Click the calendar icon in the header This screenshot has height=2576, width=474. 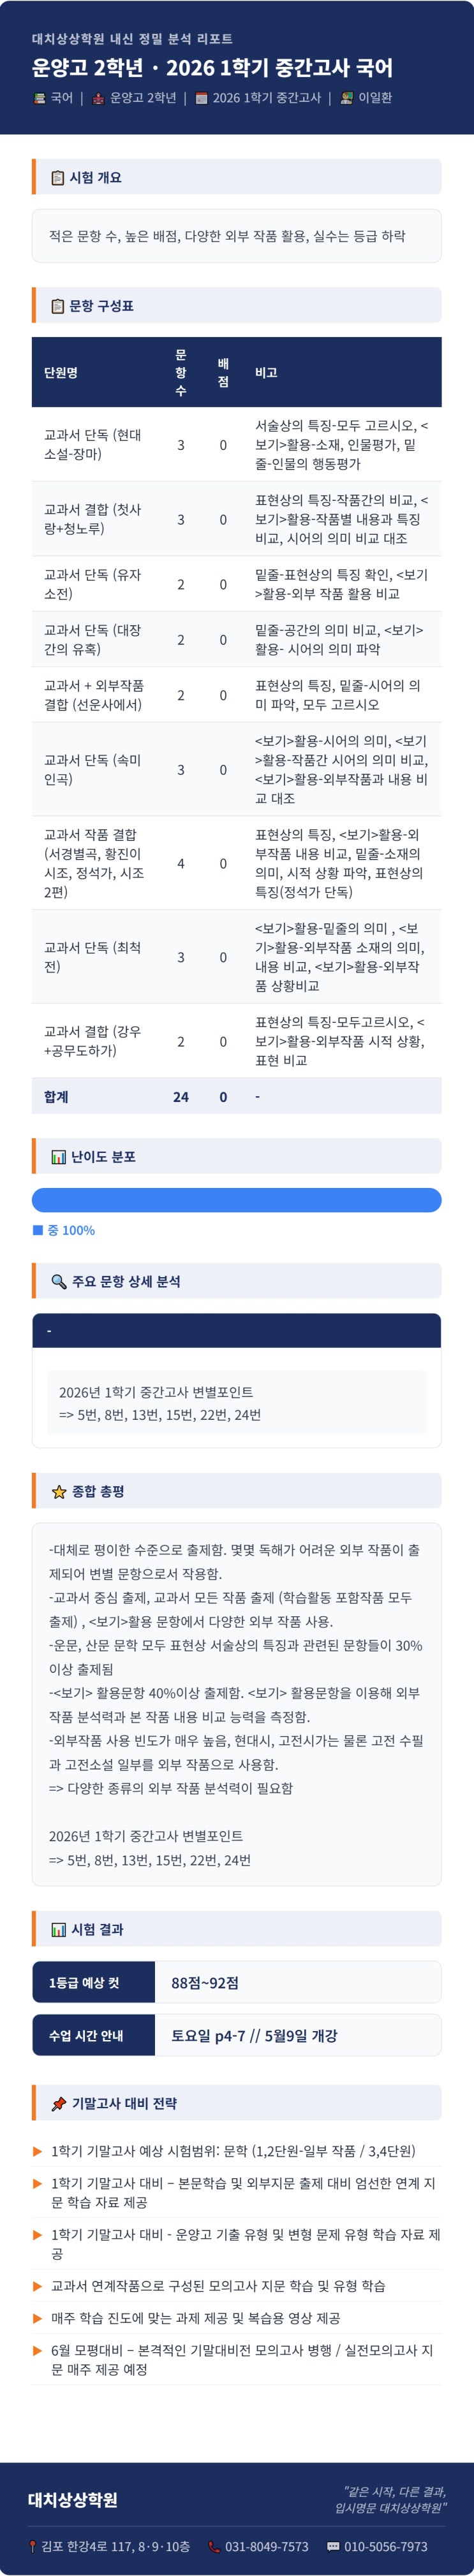201,98
